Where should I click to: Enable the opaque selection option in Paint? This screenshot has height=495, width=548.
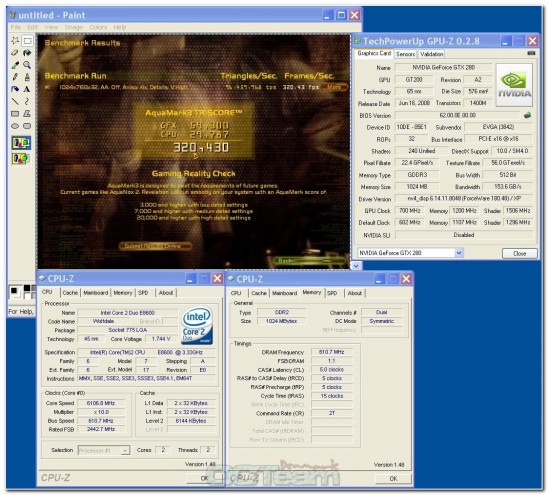(21, 143)
